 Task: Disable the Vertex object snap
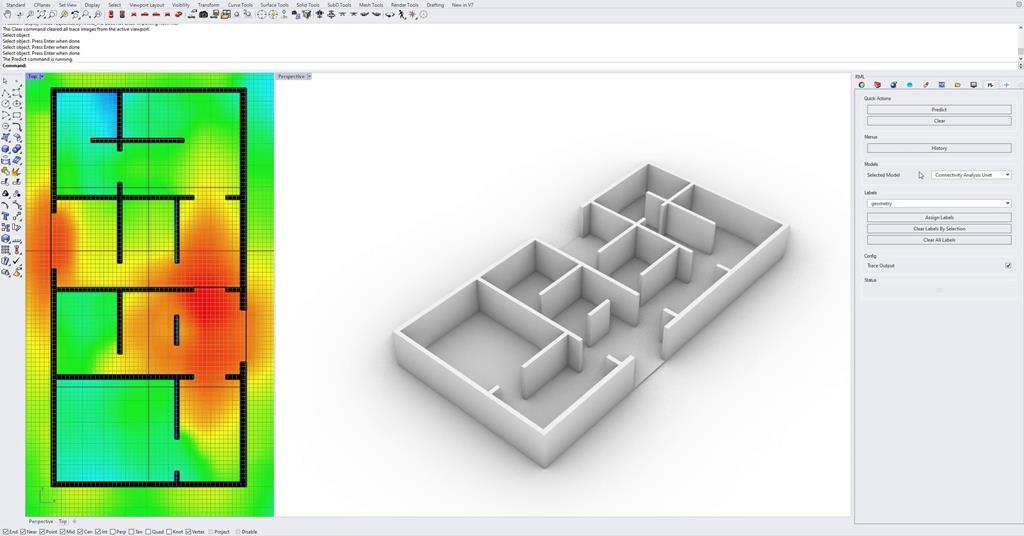[186, 532]
